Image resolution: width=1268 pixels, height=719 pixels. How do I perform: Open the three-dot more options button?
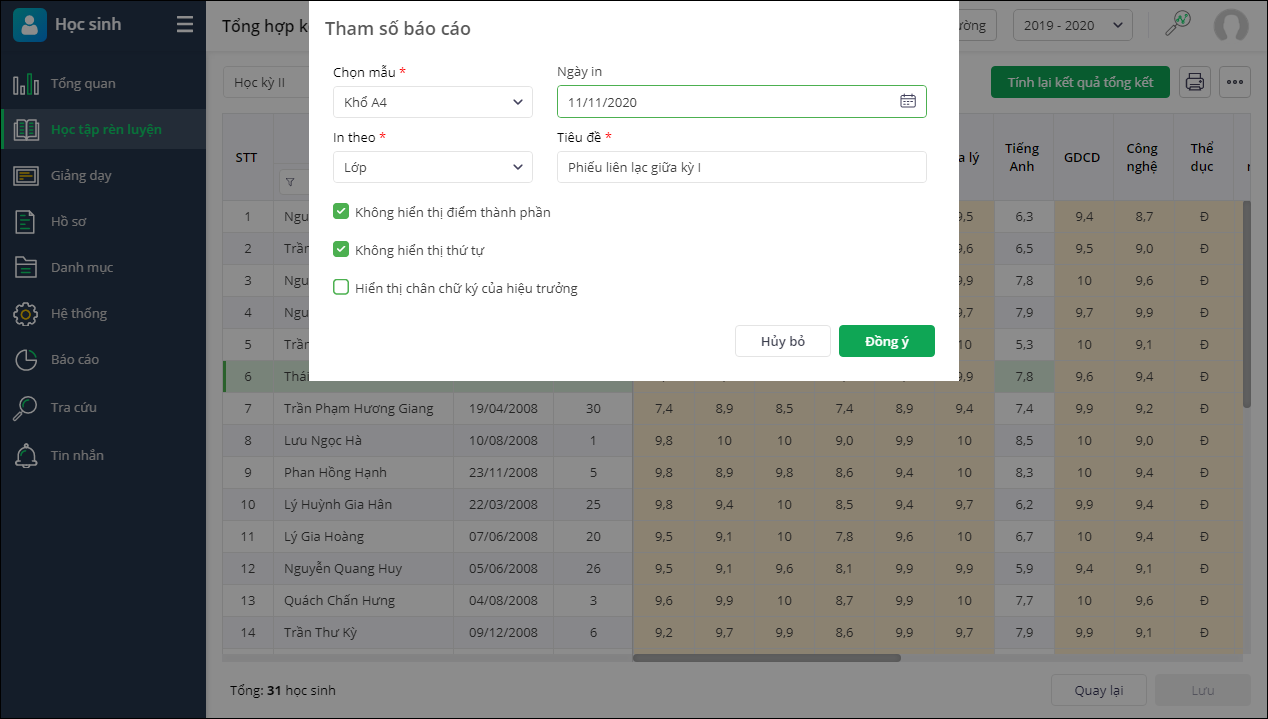[x=1235, y=82]
